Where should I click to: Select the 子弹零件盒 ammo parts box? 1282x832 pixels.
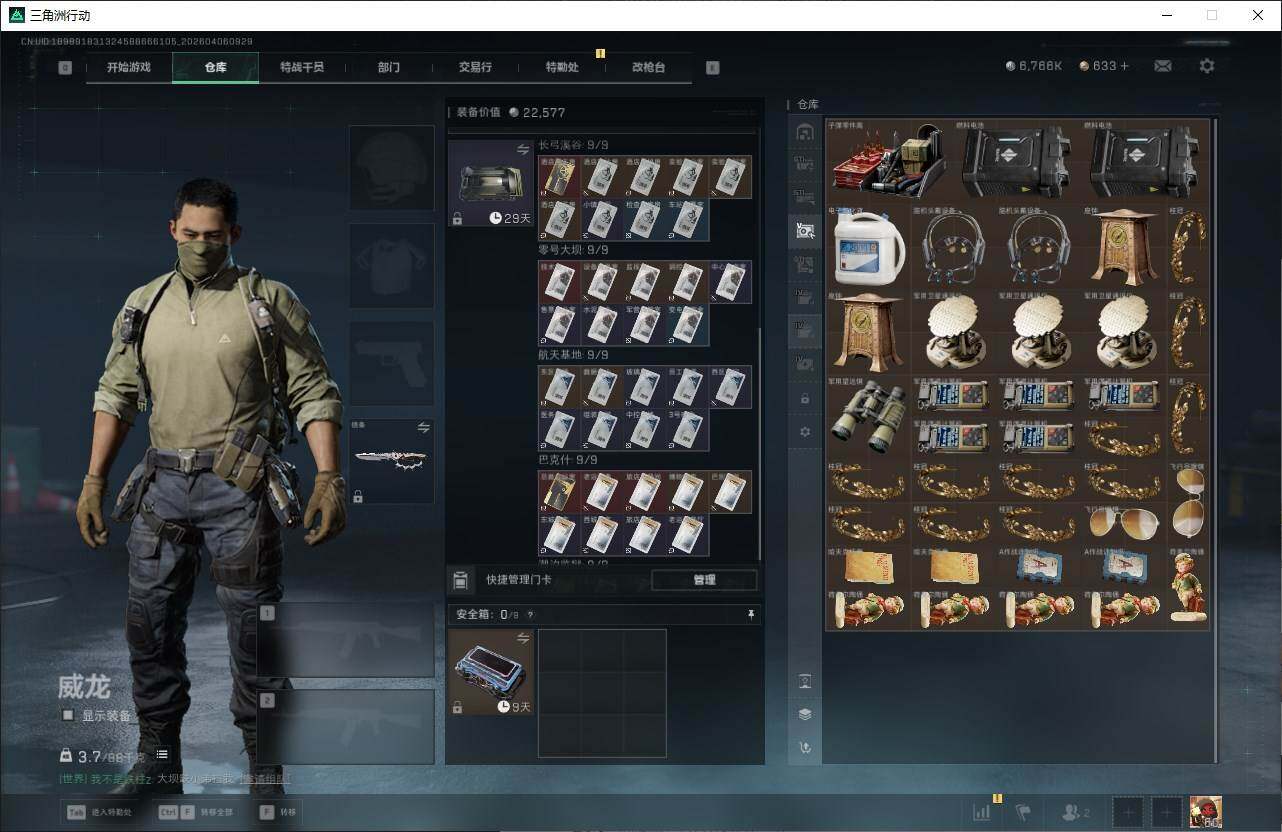[x=889, y=161]
